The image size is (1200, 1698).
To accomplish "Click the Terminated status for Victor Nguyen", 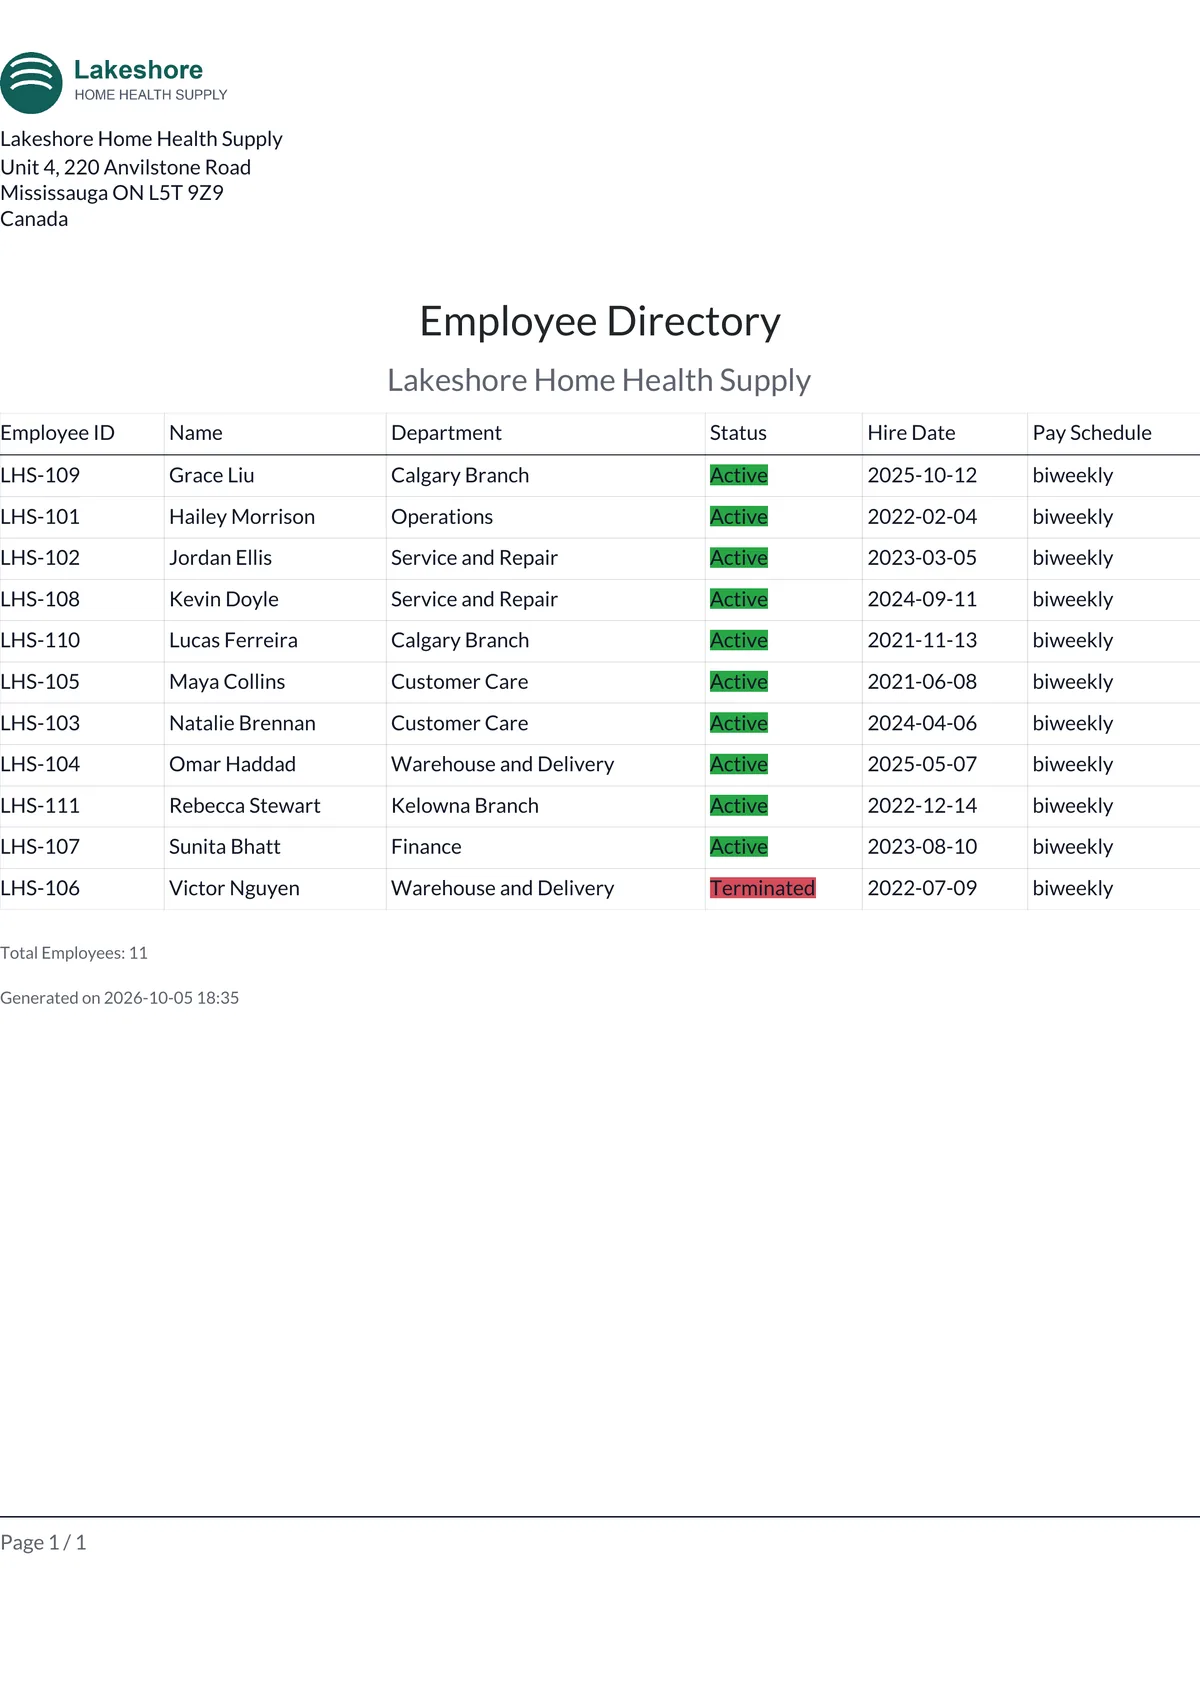I will (763, 888).
